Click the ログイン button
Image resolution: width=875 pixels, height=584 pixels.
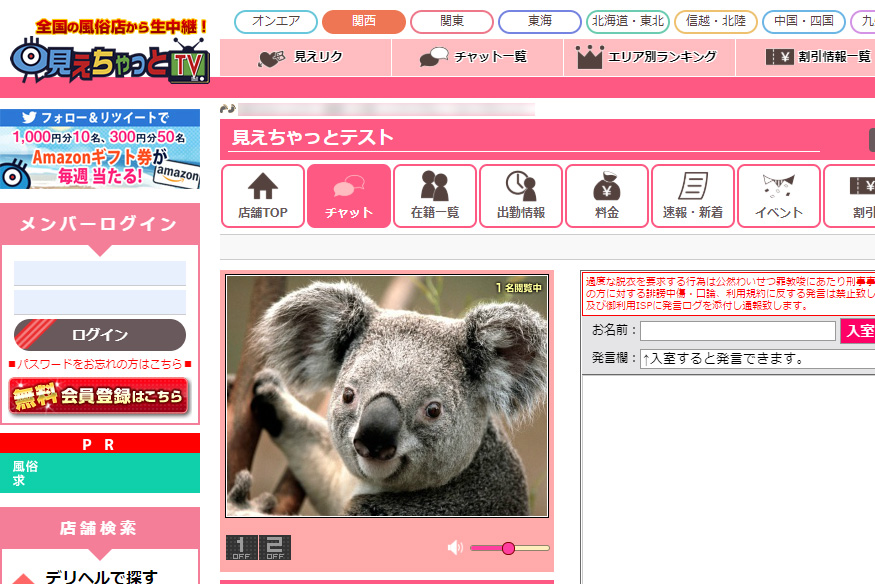100,335
